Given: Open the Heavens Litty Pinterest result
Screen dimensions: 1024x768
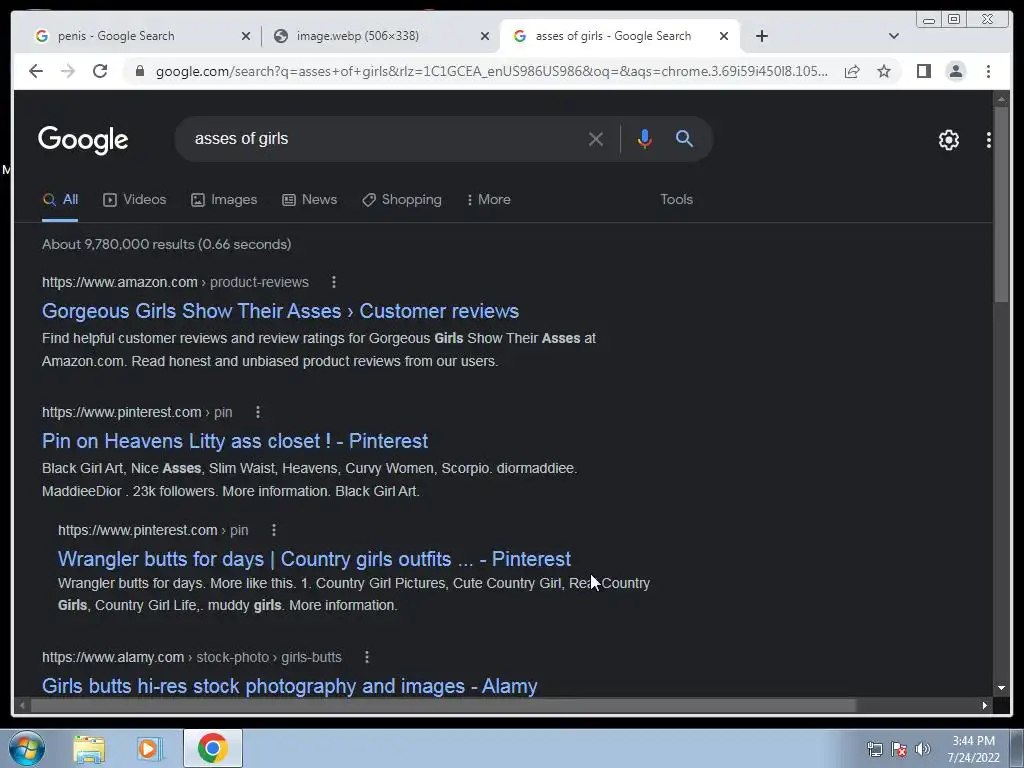Looking at the screenshot, I should tap(235, 441).
